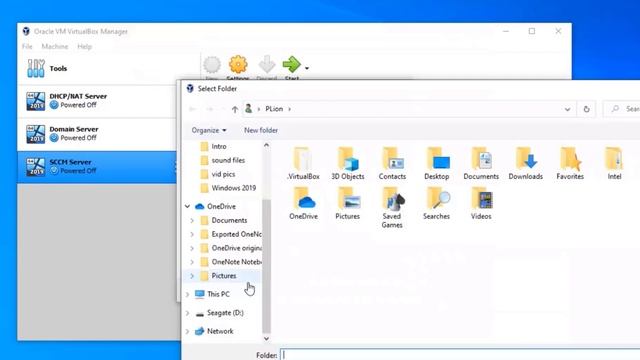Select DHCP/NAT Server virtual machine
The height and width of the screenshot is (360, 640).
coord(97,101)
